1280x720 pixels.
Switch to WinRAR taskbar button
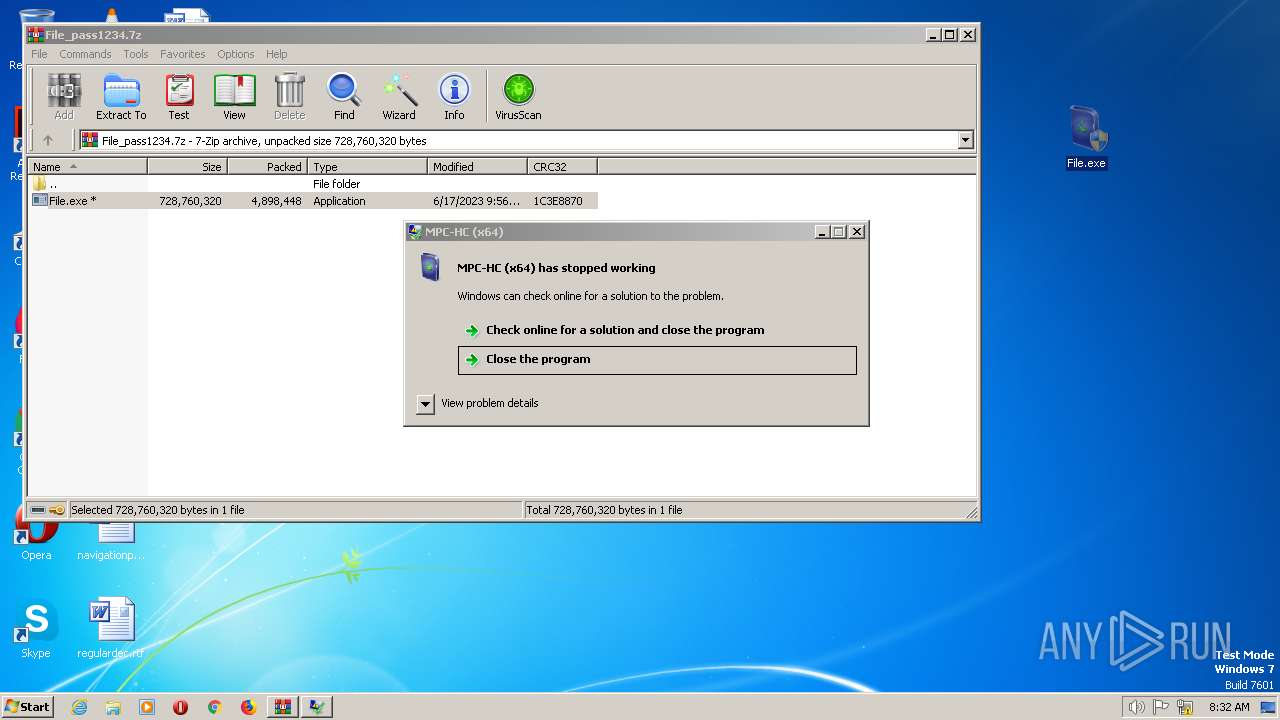point(283,707)
